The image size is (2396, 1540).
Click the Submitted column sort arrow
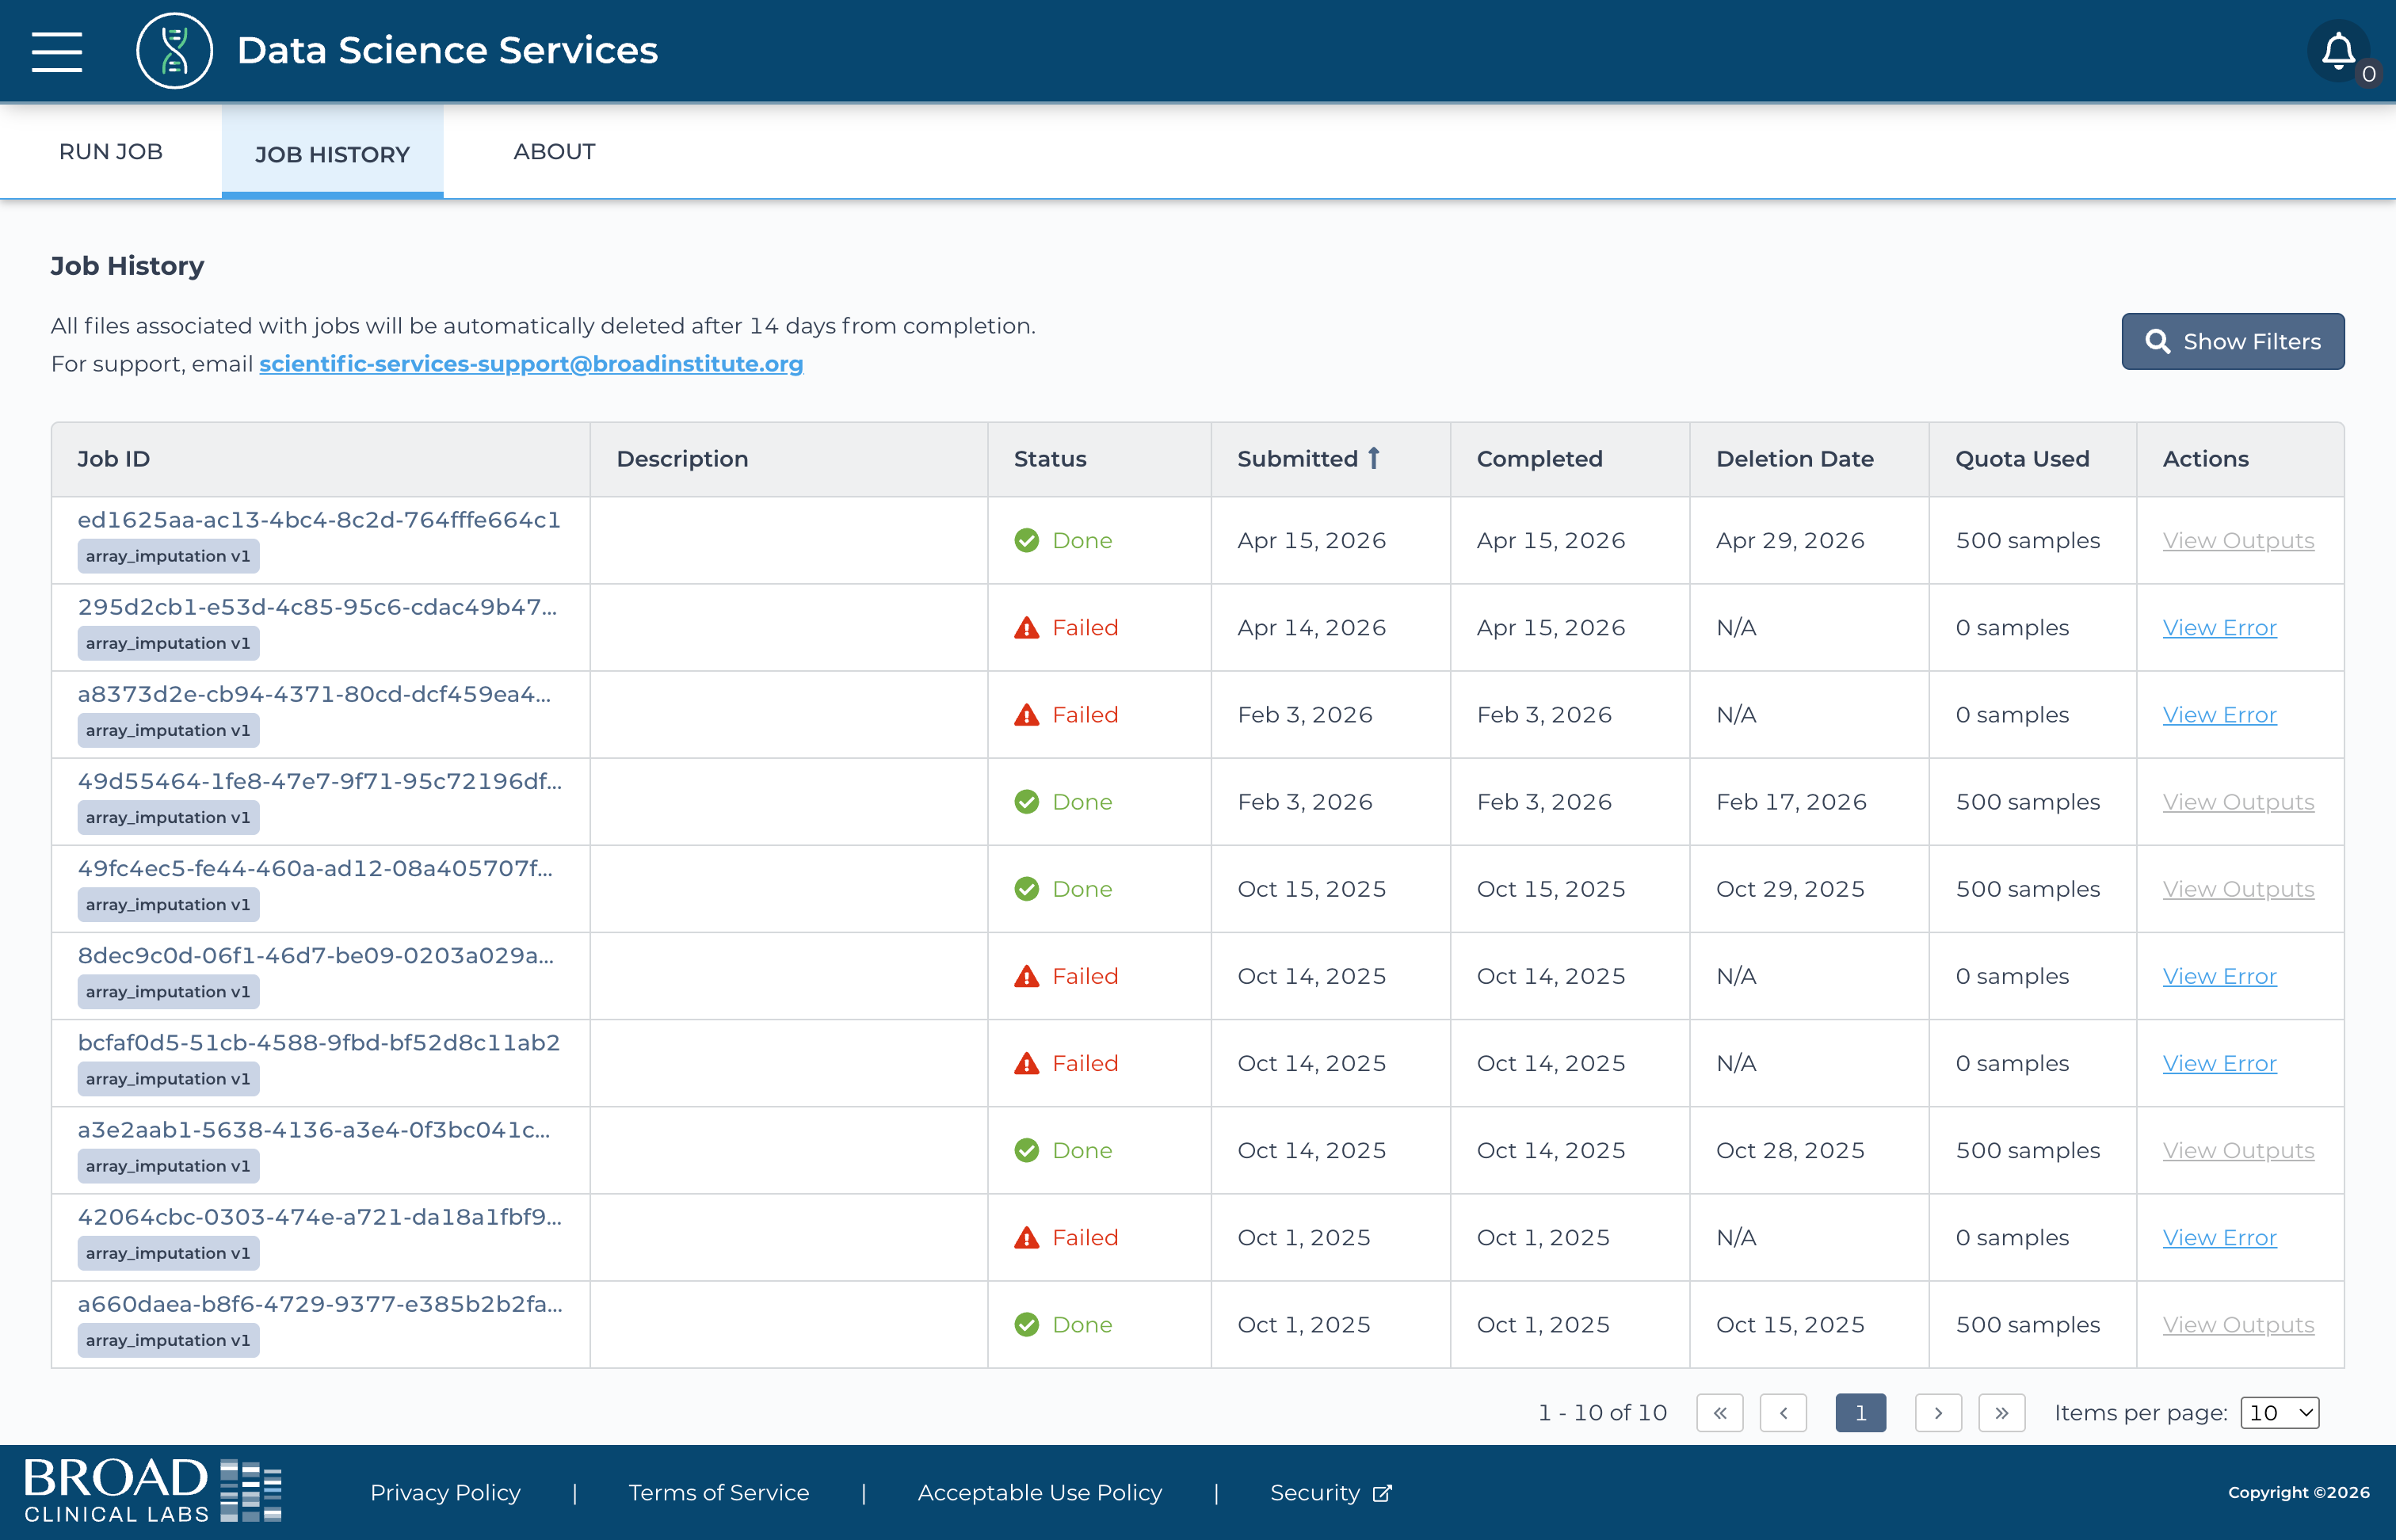click(1374, 458)
